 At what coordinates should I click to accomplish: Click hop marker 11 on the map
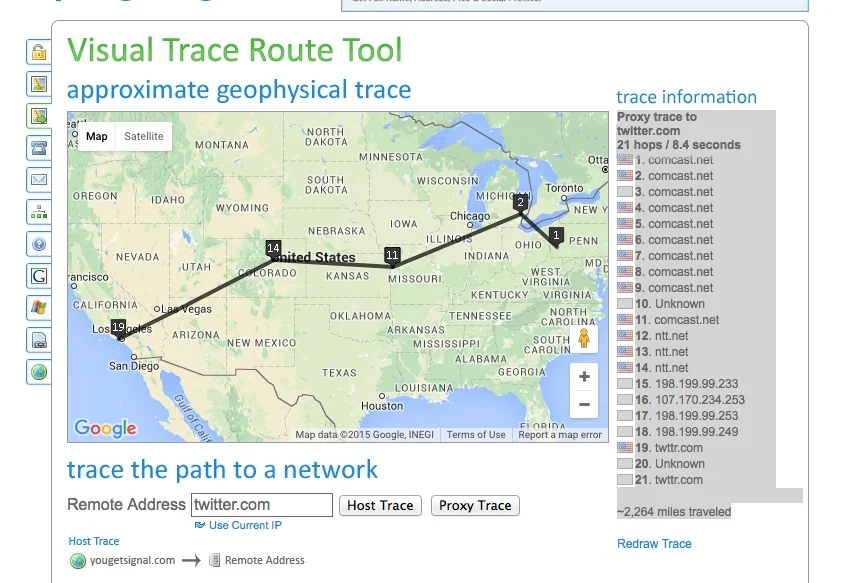392,256
